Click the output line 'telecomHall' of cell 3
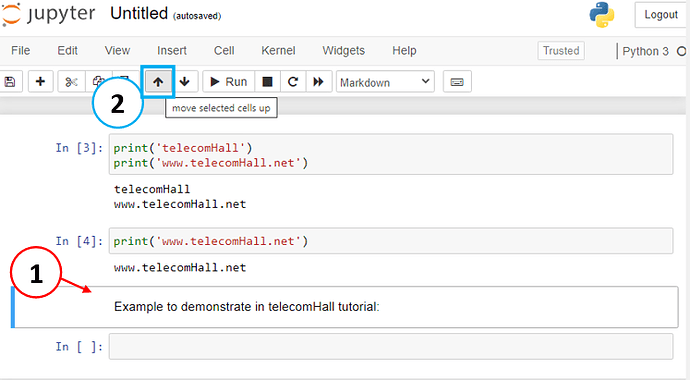 click(x=152, y=189)
